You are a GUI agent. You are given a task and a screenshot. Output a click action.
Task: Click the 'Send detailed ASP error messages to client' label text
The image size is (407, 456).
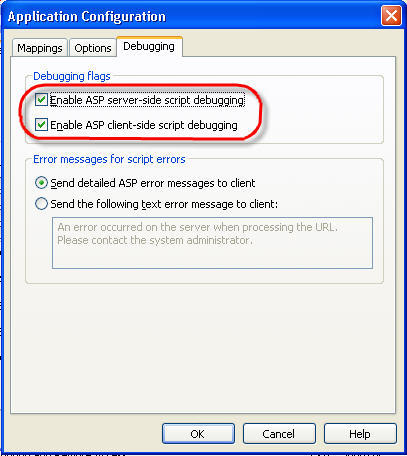pos(153,183)
